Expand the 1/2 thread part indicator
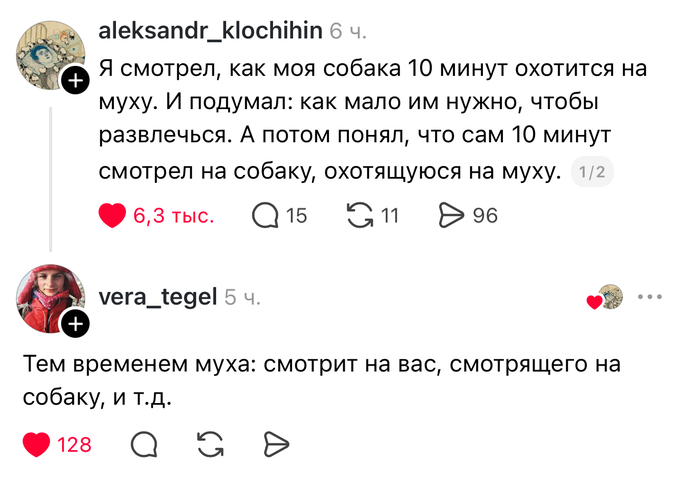700x478 pixels. point(592,172)
